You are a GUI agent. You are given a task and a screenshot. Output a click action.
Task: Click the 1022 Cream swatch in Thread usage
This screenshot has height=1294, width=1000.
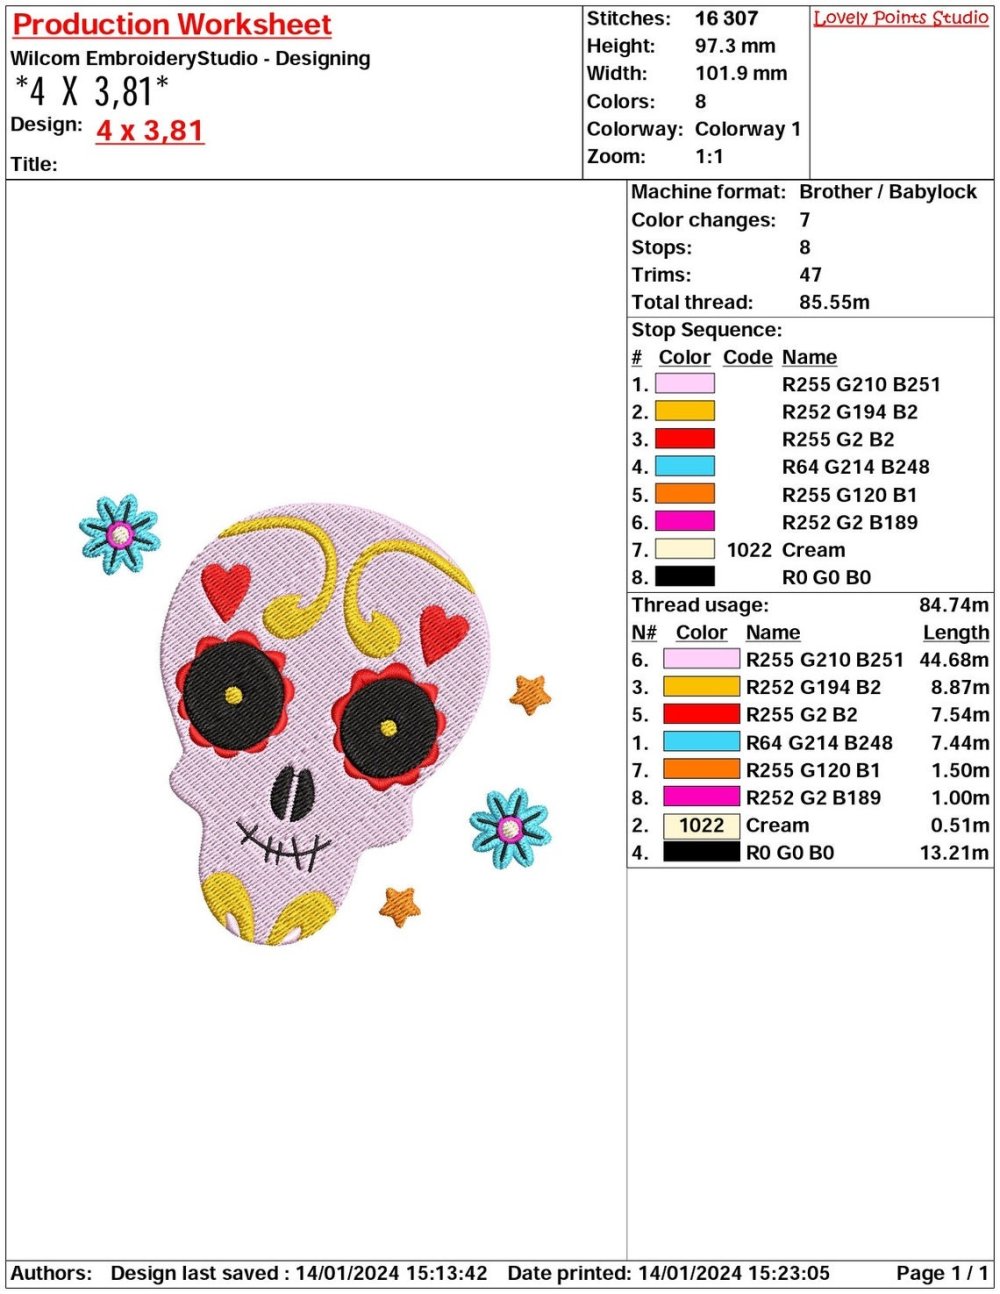tap(701, 826)
